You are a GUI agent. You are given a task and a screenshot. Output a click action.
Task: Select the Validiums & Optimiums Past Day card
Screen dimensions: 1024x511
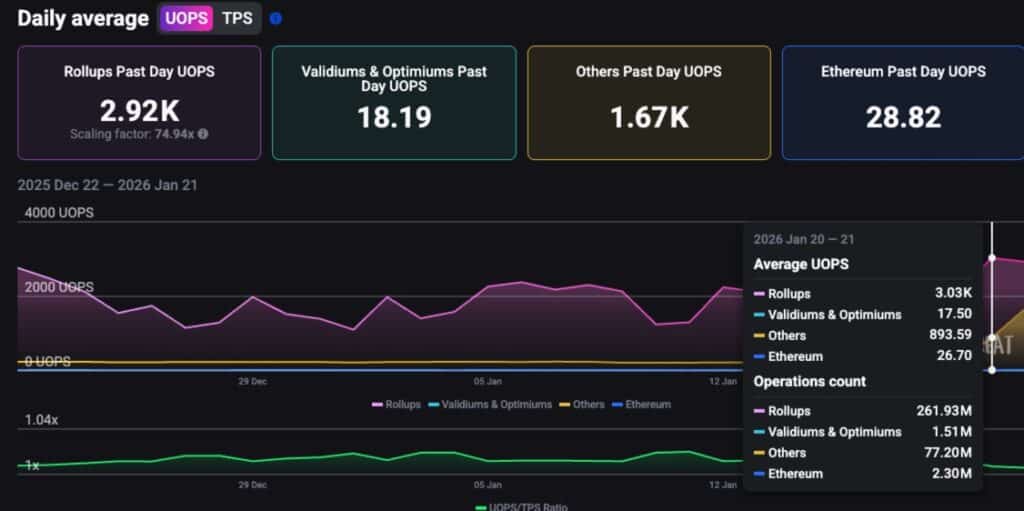click(x=394, y=102)
